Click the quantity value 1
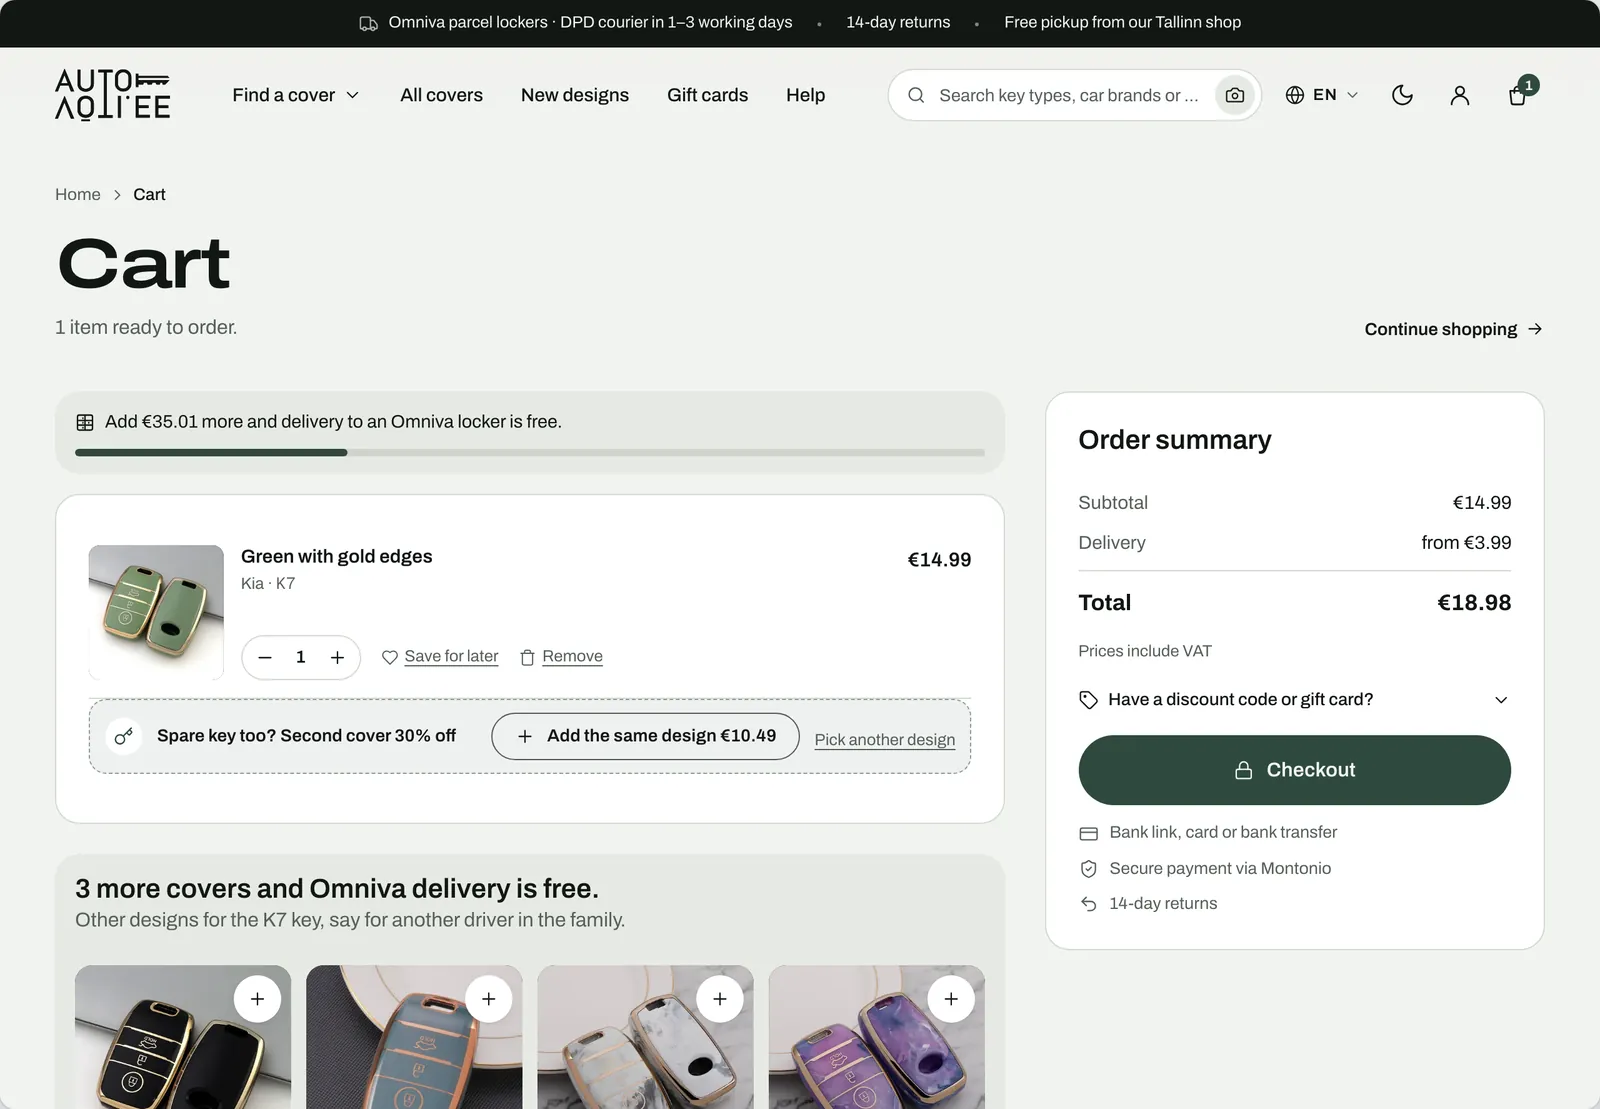This screenshot has width=1600, height=1109. pyautogui.click(x=300, y=657)
